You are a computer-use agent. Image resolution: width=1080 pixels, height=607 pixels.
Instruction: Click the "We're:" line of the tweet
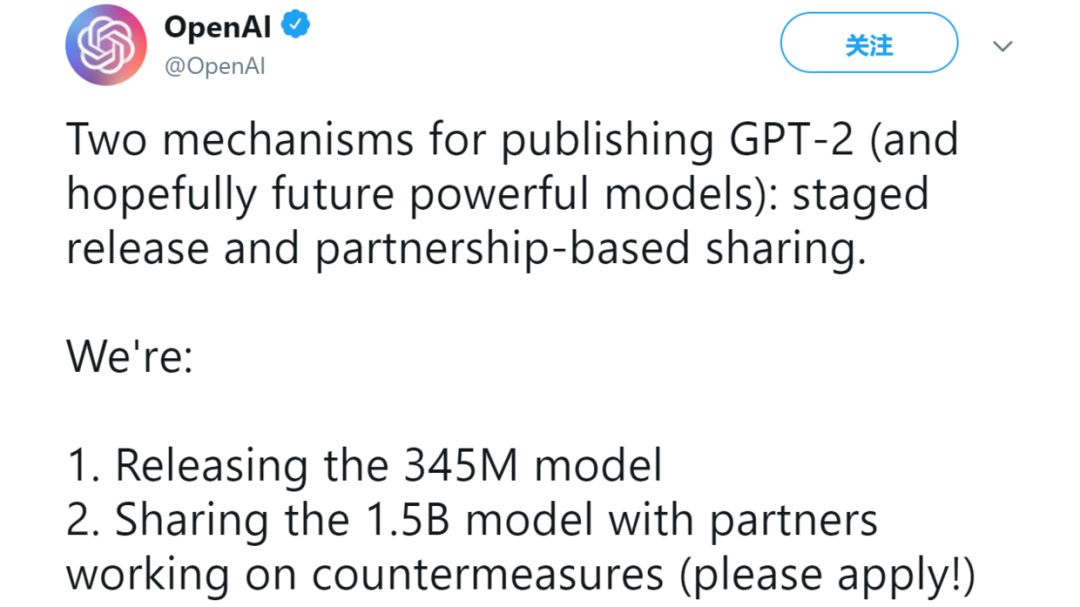coord(129,357)
